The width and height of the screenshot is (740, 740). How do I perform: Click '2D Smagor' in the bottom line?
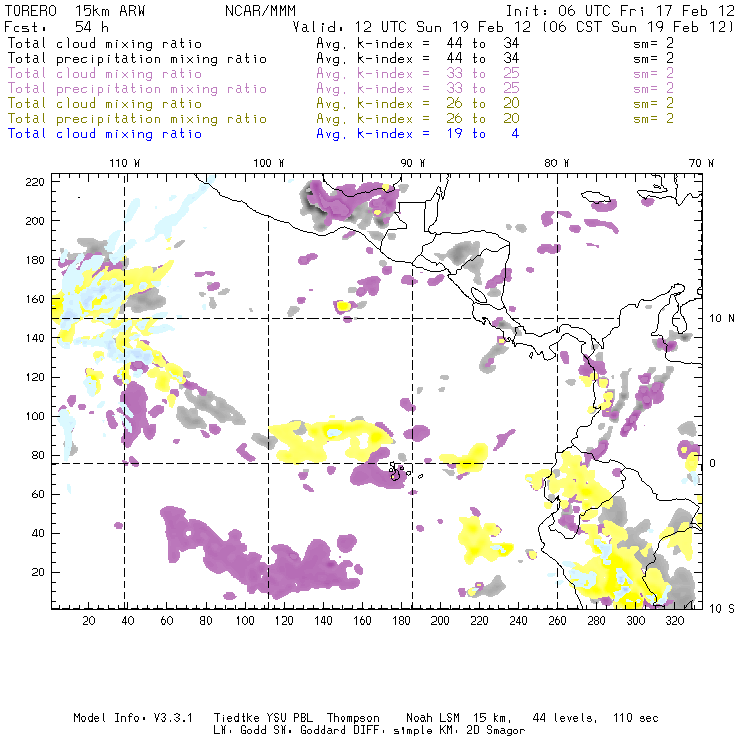496,731
